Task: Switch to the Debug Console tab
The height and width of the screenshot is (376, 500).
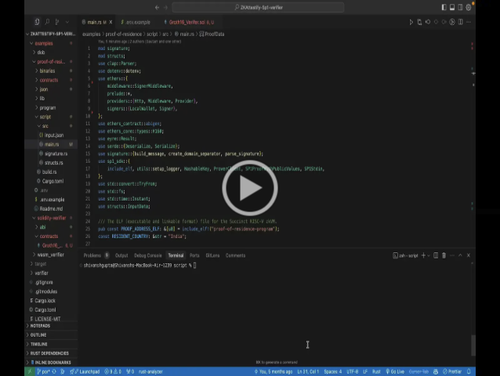Action: [x=148, y=255]
